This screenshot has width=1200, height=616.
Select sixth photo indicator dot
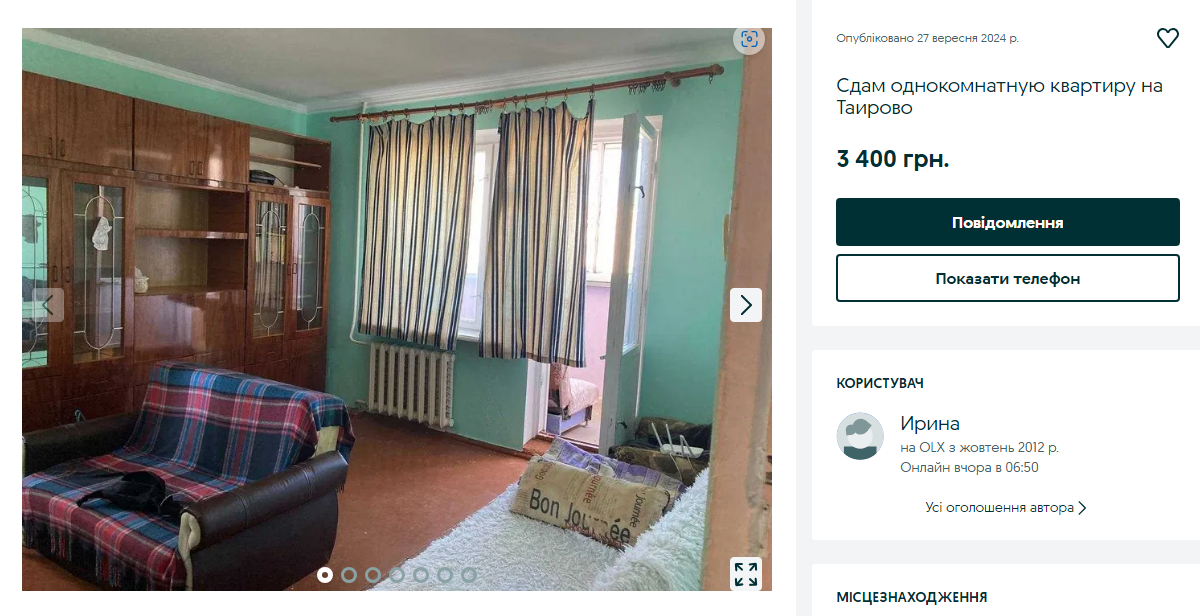[445, 575]
